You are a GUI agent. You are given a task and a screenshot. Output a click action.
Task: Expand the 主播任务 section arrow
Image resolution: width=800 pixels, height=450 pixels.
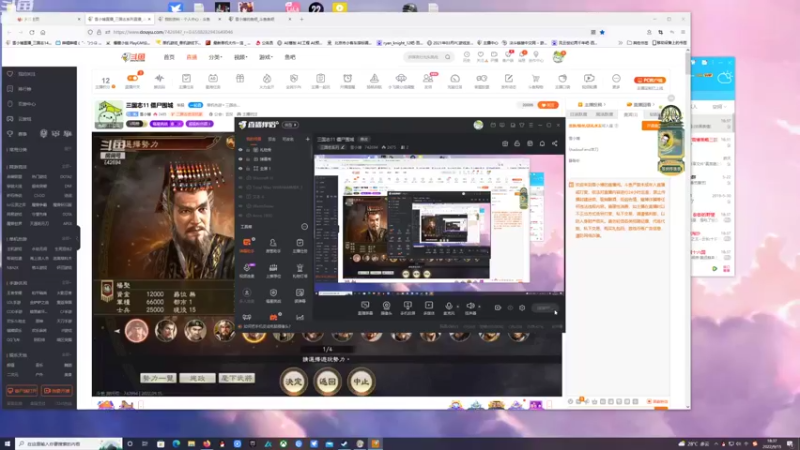pyautogui.click(x=605, y=105)
